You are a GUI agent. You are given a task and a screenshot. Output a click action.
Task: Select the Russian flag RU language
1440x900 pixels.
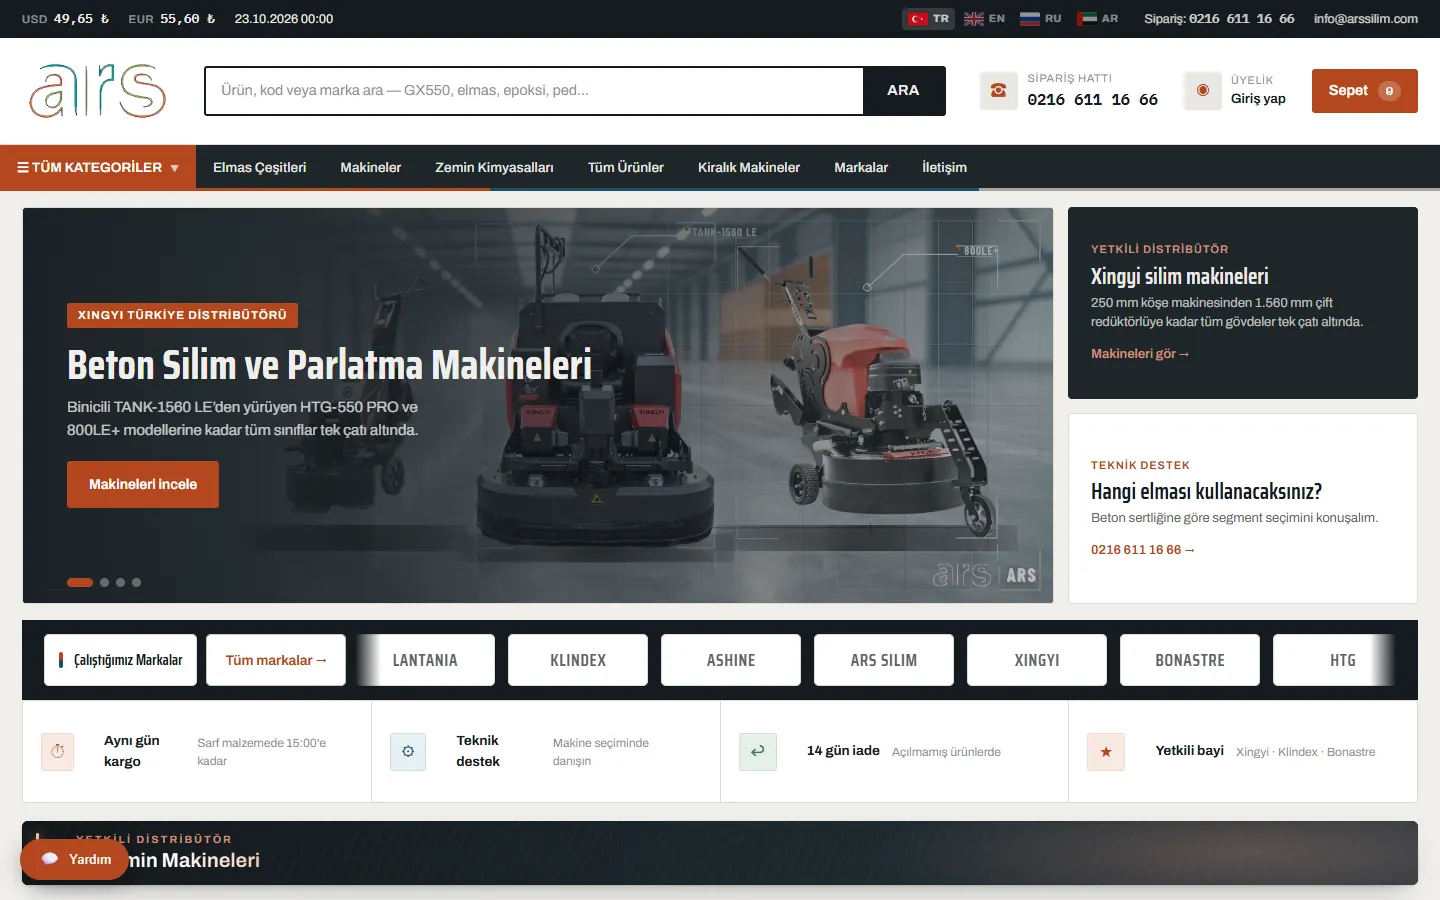(1041, 19)
